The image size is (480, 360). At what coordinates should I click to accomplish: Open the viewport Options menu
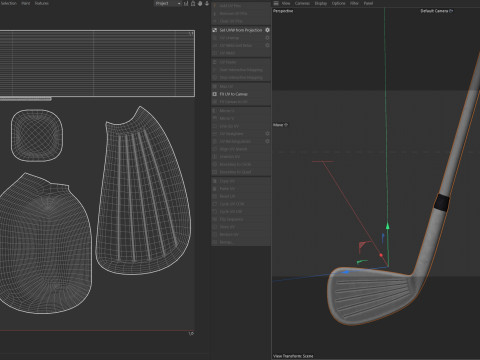click(338, 3)
